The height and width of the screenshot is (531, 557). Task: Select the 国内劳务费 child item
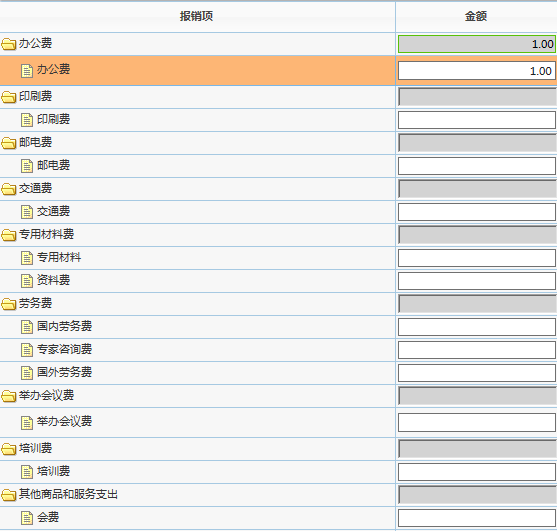point(64,326)
